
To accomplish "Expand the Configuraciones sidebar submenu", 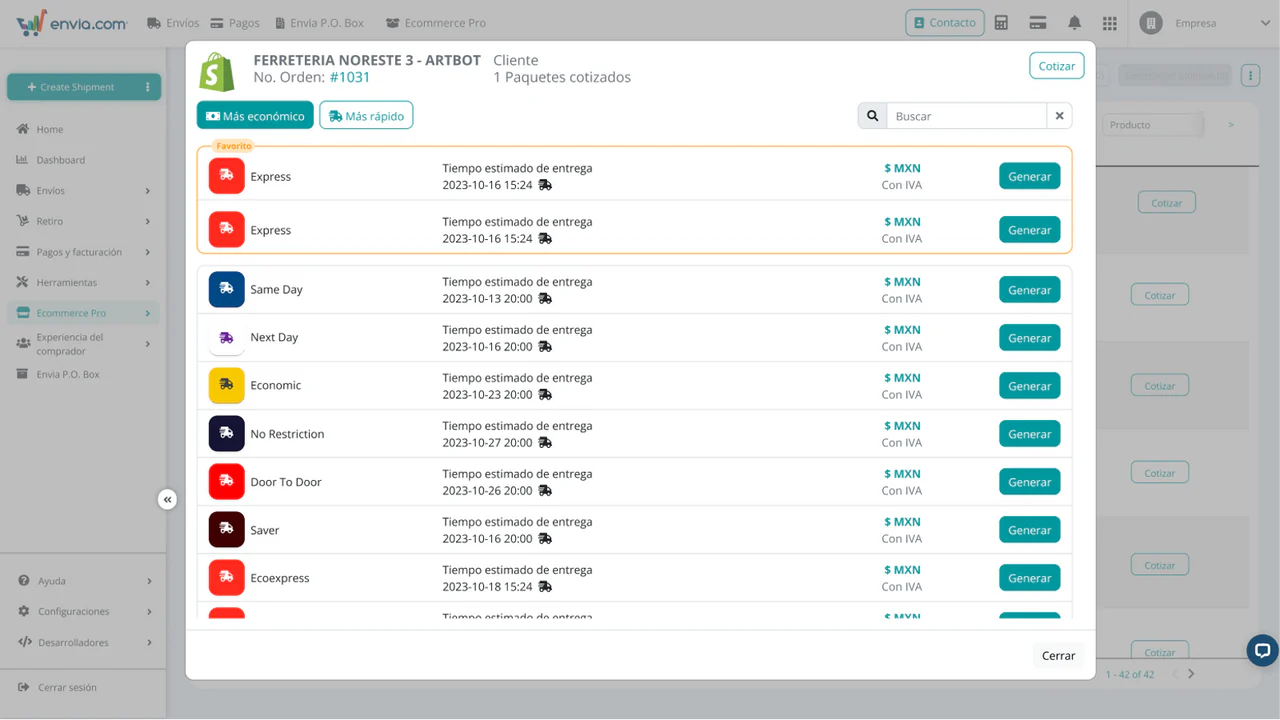I will [x=149, y=612].
